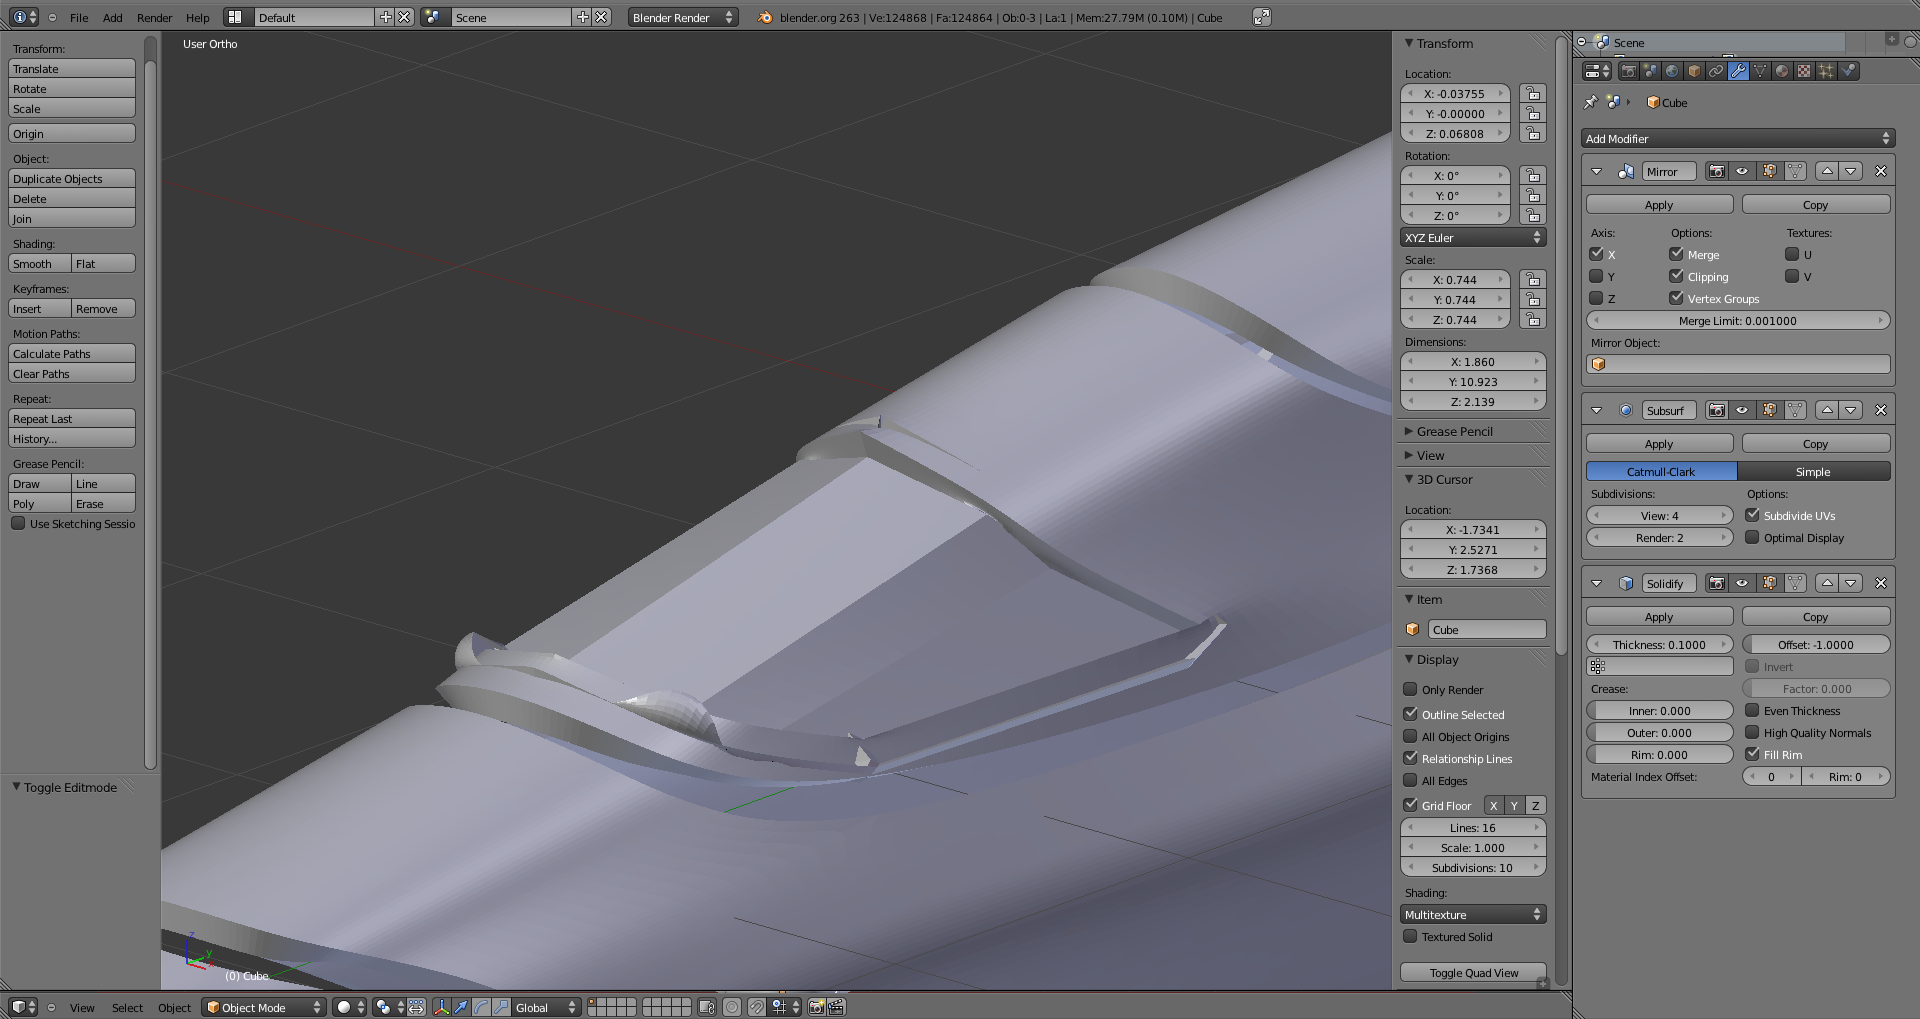Screen dimensions: 1920x1019
Task: Open the Object properties tab (cube icon)
Action: pyautogui.click(x=1694, y=71)
